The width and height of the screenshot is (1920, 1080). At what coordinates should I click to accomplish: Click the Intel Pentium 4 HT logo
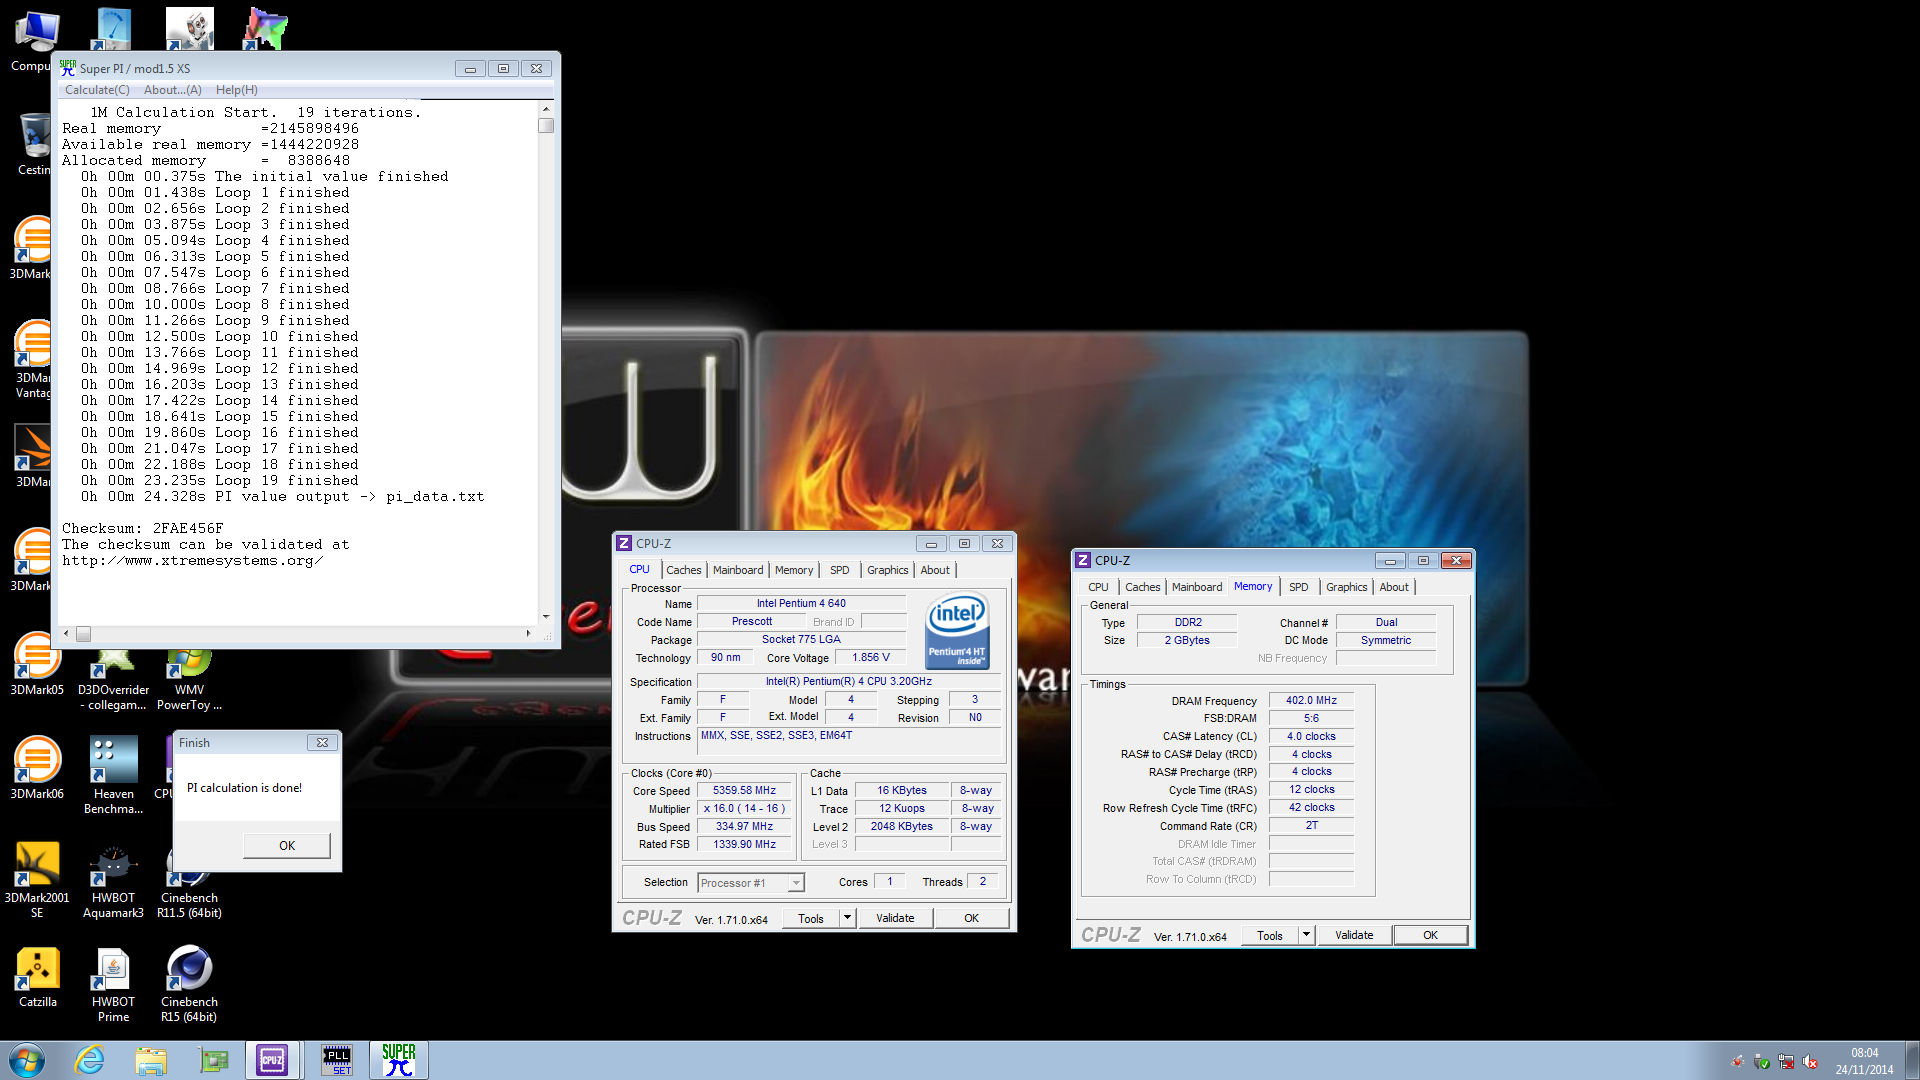coord(958,631)
